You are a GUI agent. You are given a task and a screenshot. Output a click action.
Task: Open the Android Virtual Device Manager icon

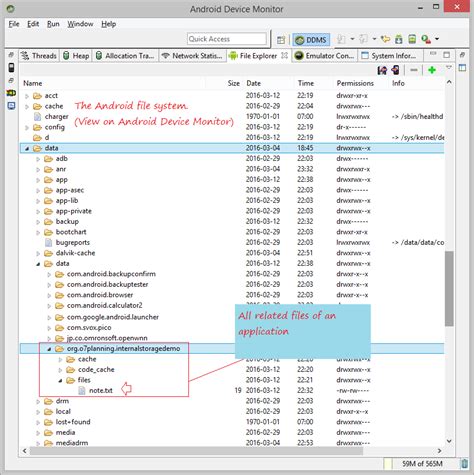coord(412,39)
